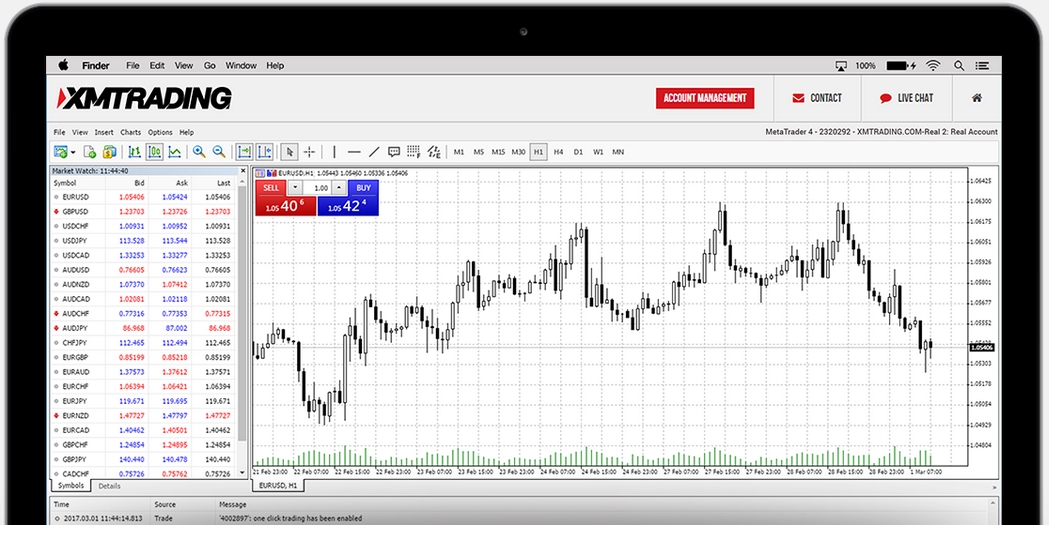Open the CONTACT link
Viewport: 1049px width, 534px height.
coord(817,98)
